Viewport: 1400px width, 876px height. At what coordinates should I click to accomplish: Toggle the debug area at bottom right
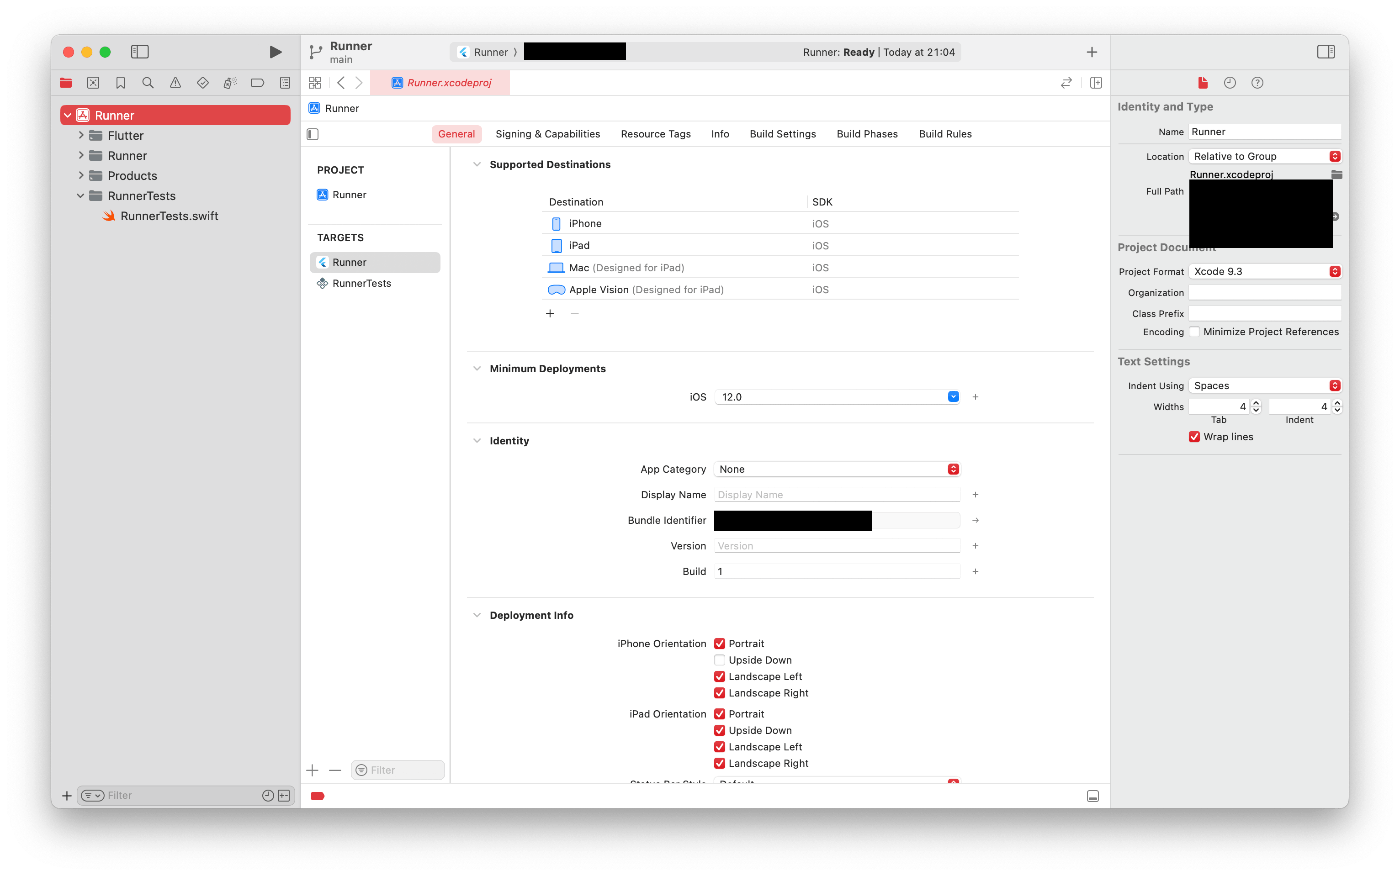[1093, 796]
